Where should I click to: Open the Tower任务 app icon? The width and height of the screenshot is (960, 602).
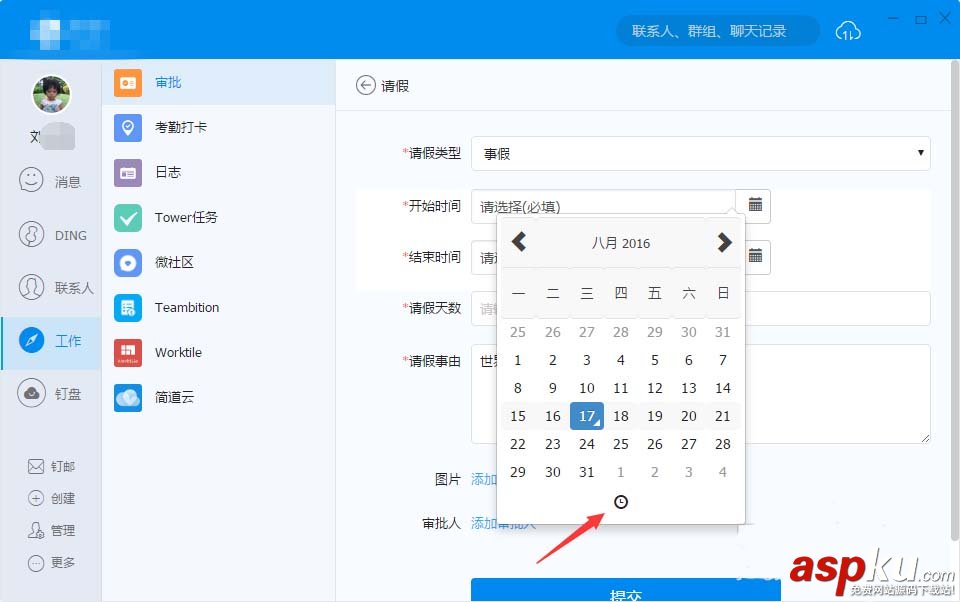point(128,217)
